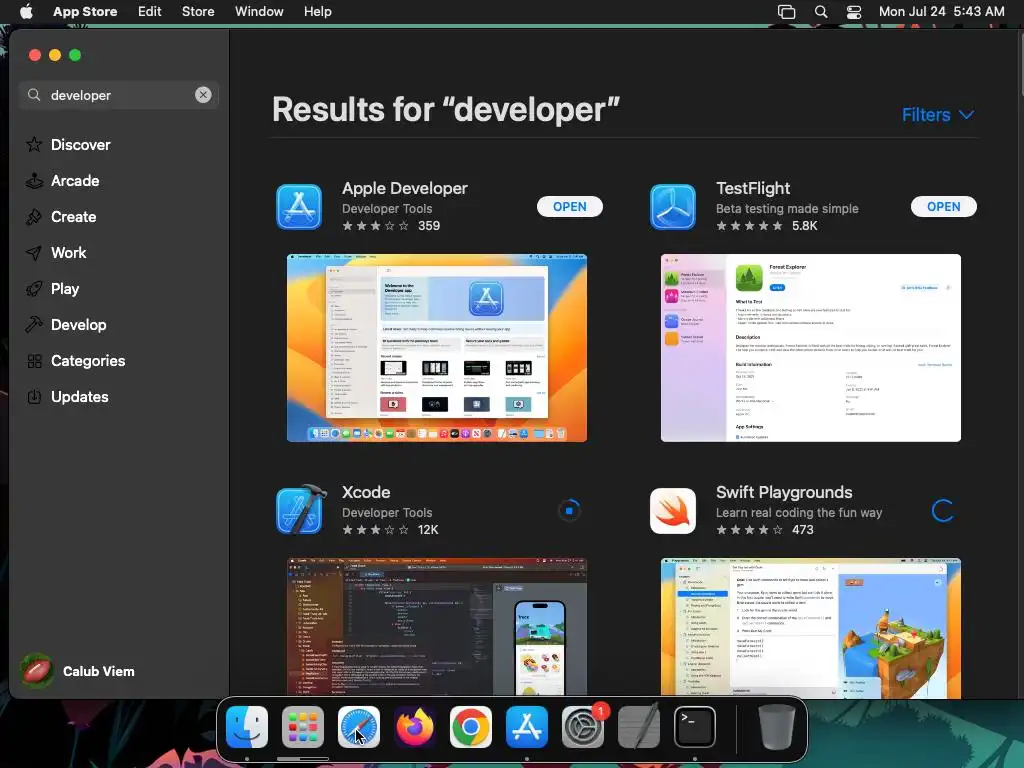Click the Apple Developer star rating
The image size is (1024, 768).
(376, 226)
